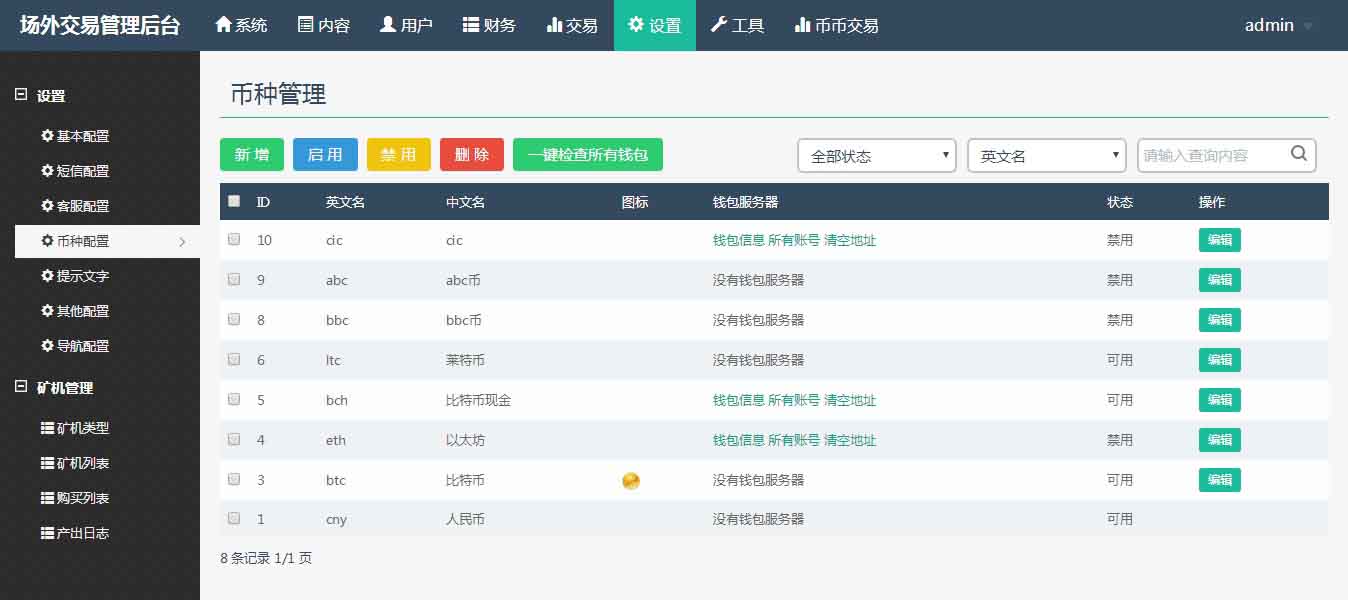The height and width of the screenshot is (600, 1348).
Task: Open the 设置 gear icon tab
Action: pyautogui.click(x=636, y=25)
